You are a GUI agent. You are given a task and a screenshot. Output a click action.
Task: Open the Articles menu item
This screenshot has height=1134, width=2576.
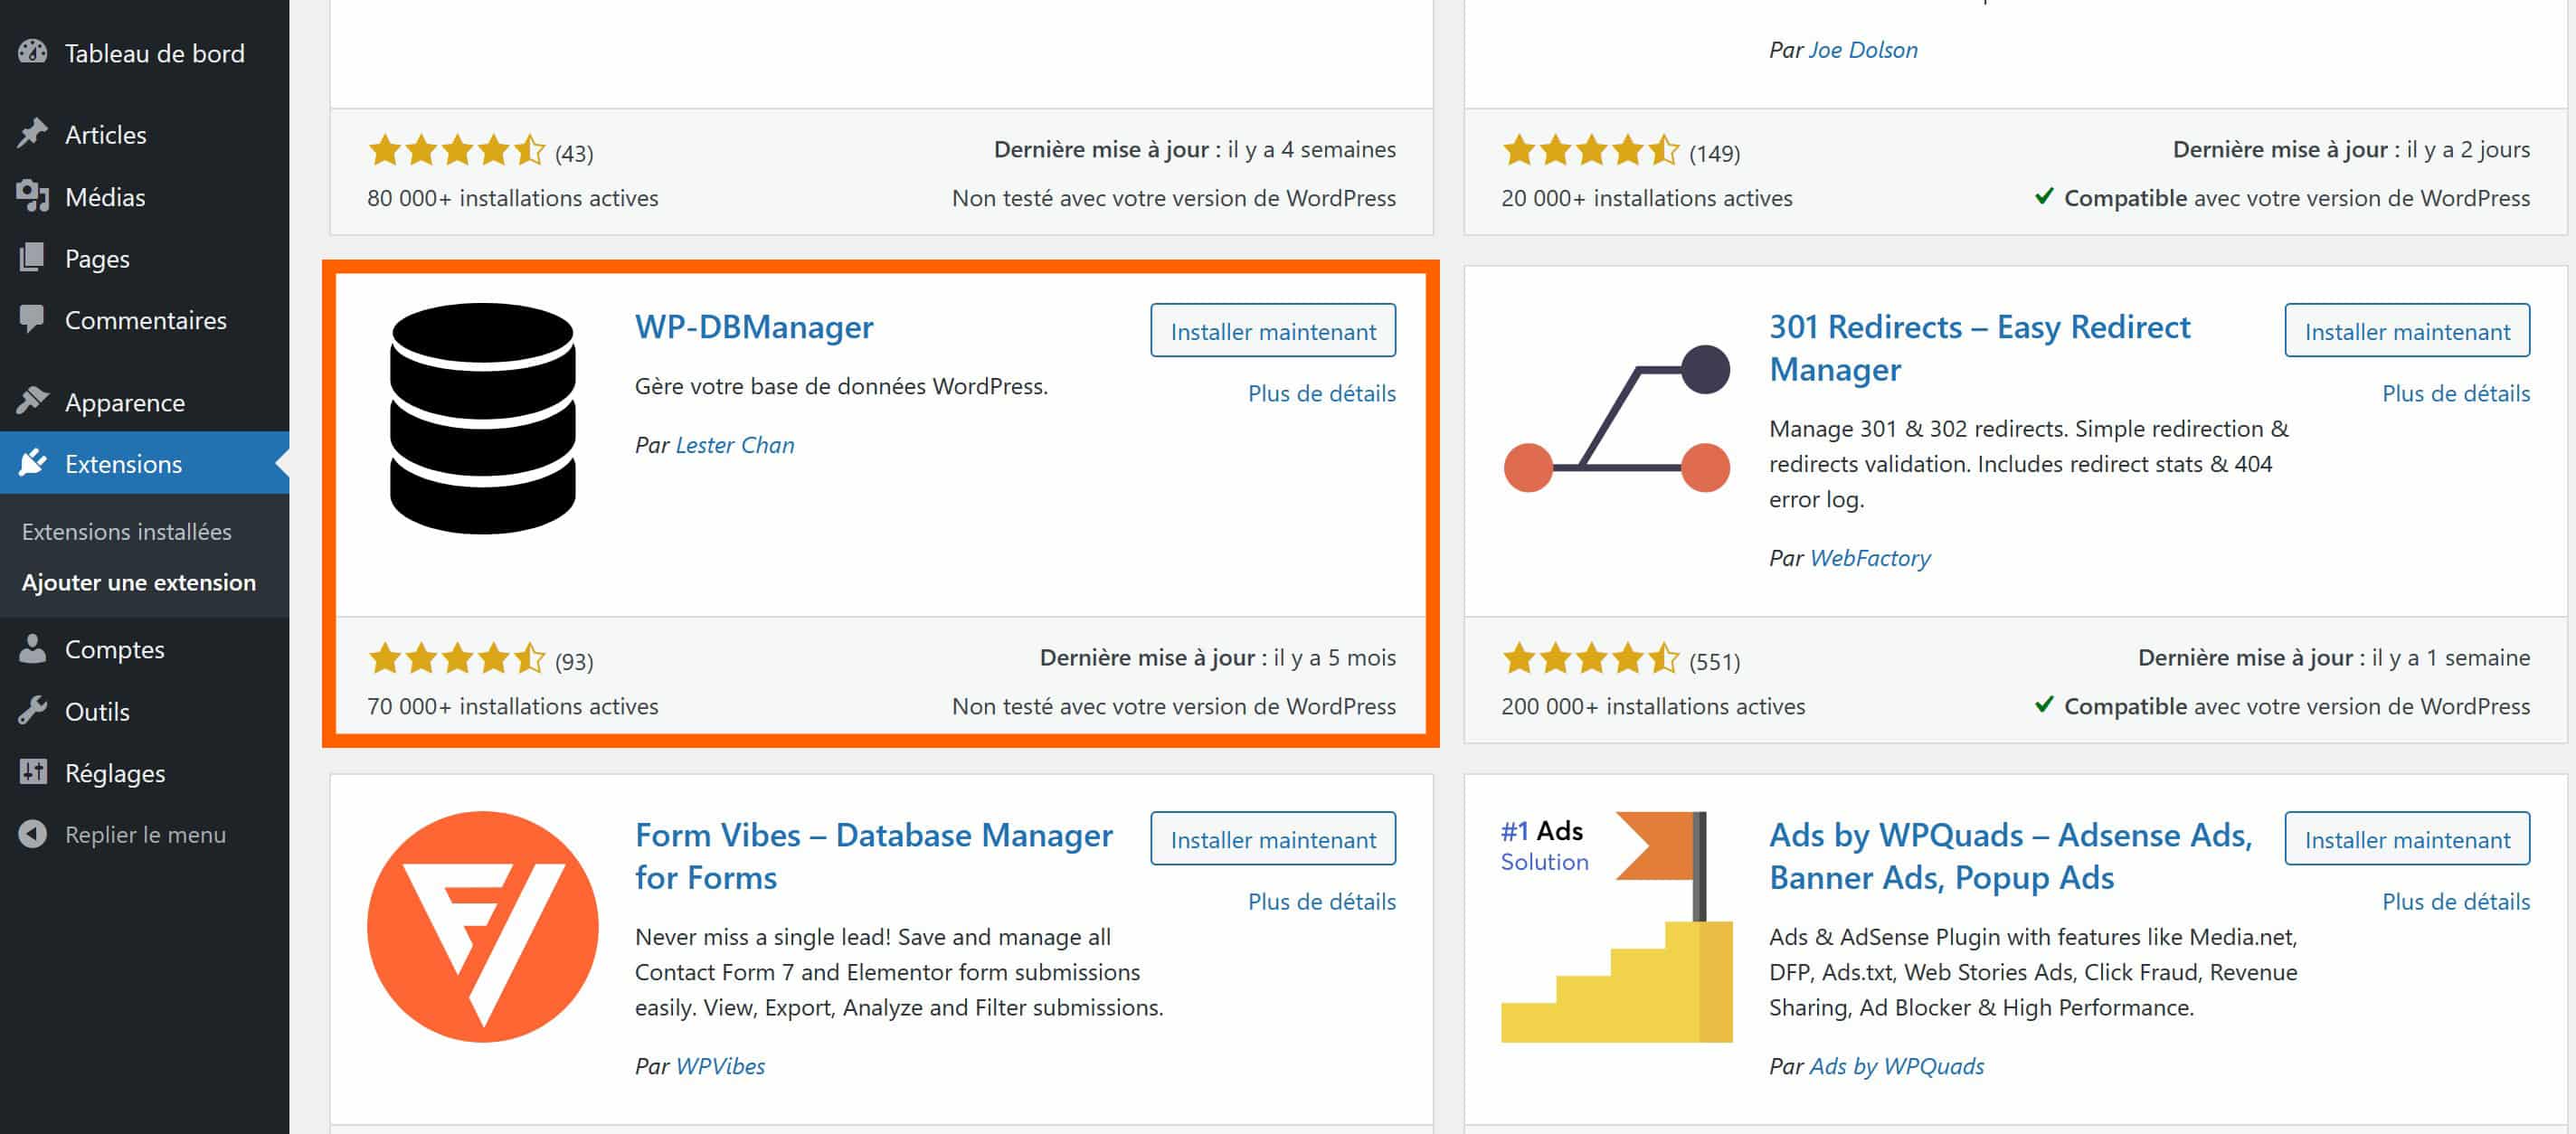[x=145, y=134]
